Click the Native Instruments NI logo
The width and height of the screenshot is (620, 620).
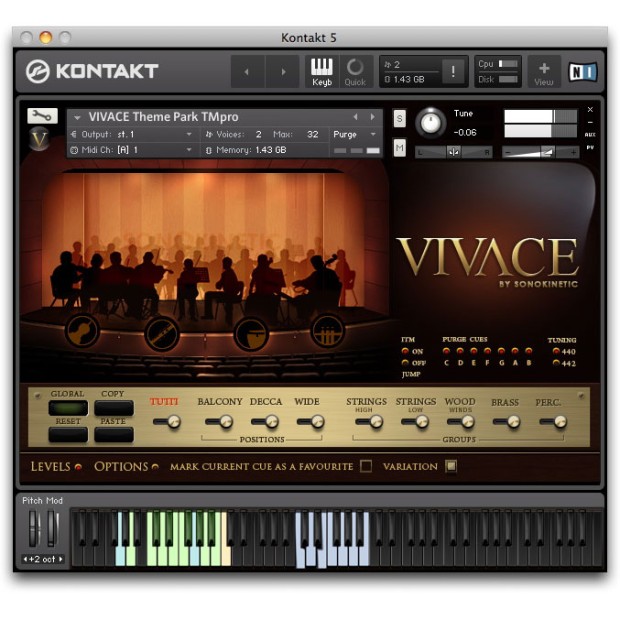582,72
